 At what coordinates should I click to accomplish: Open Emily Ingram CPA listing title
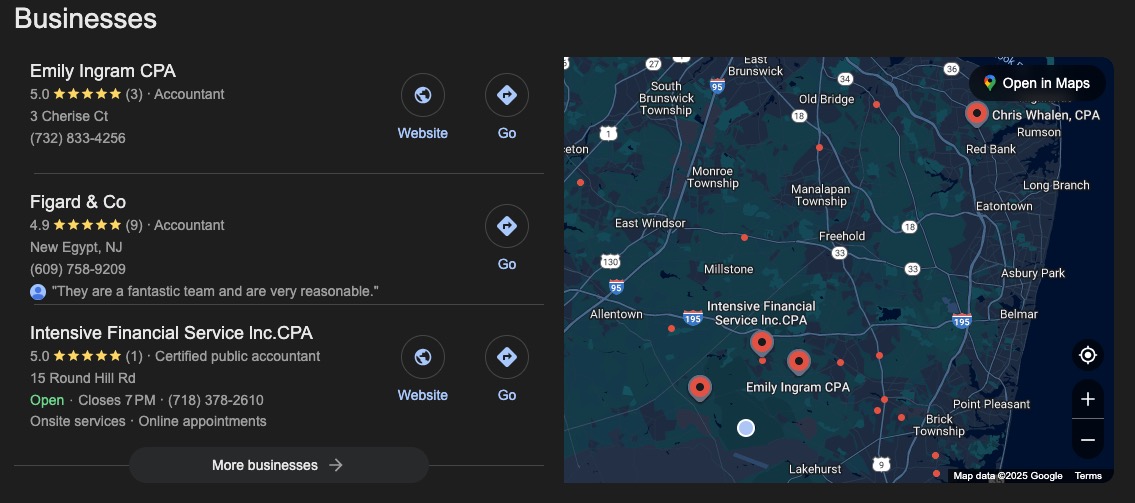(x=103, y=71)
